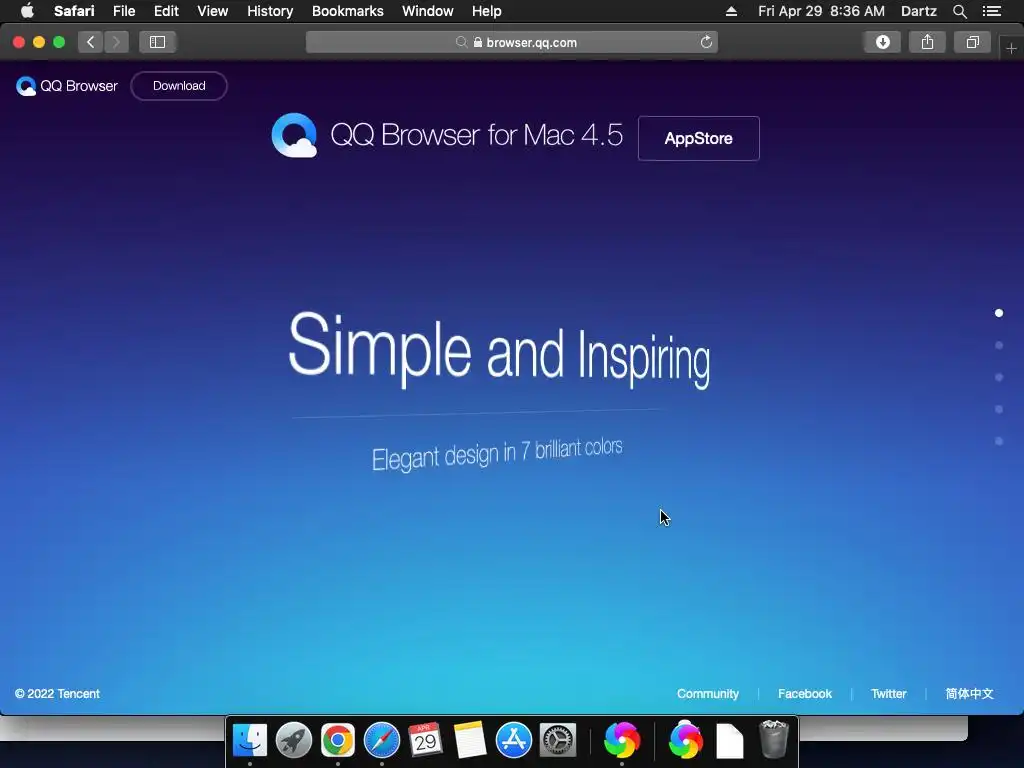Viewport: 1024px width, 768px height.
Task: Open System Preferences gear in Dock
Action: [558, 740]
